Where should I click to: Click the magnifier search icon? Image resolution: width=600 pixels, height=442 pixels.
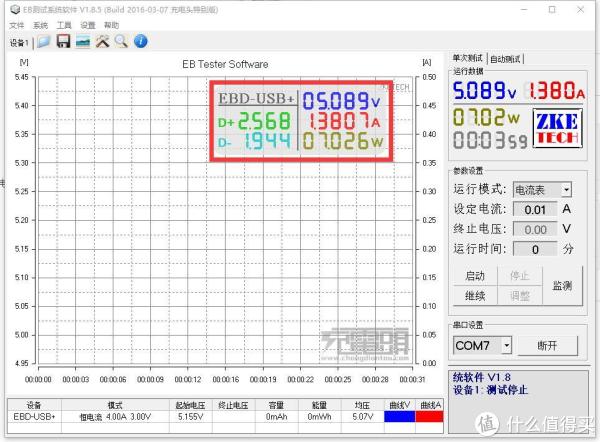(121, 41)
